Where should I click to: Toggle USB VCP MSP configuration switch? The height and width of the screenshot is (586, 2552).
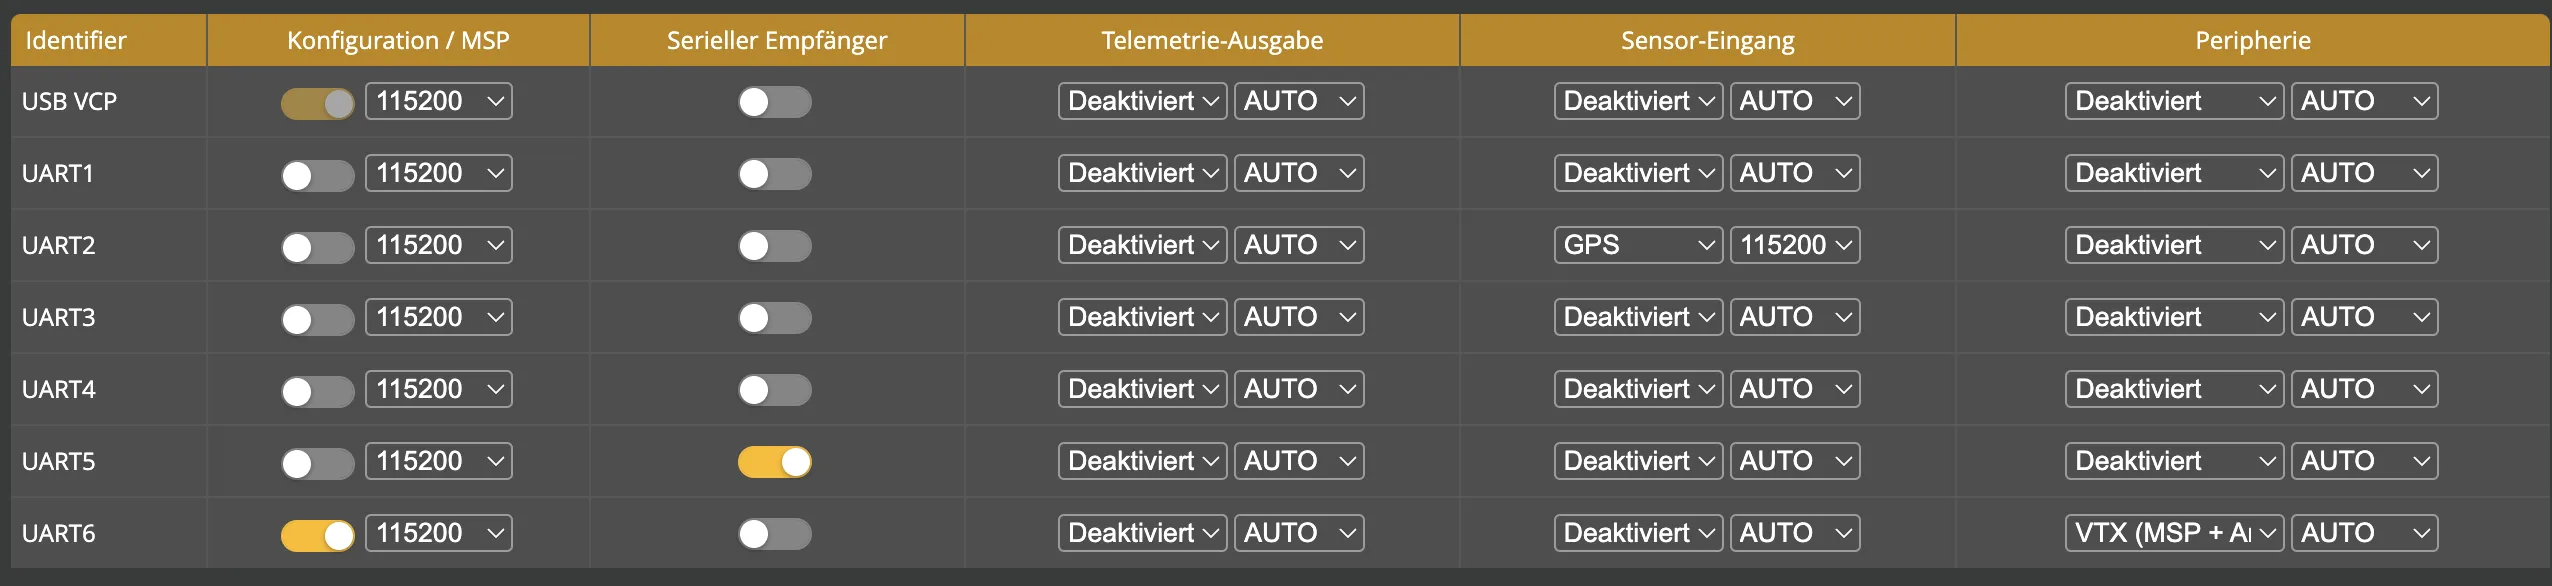(x=317, y=103)
